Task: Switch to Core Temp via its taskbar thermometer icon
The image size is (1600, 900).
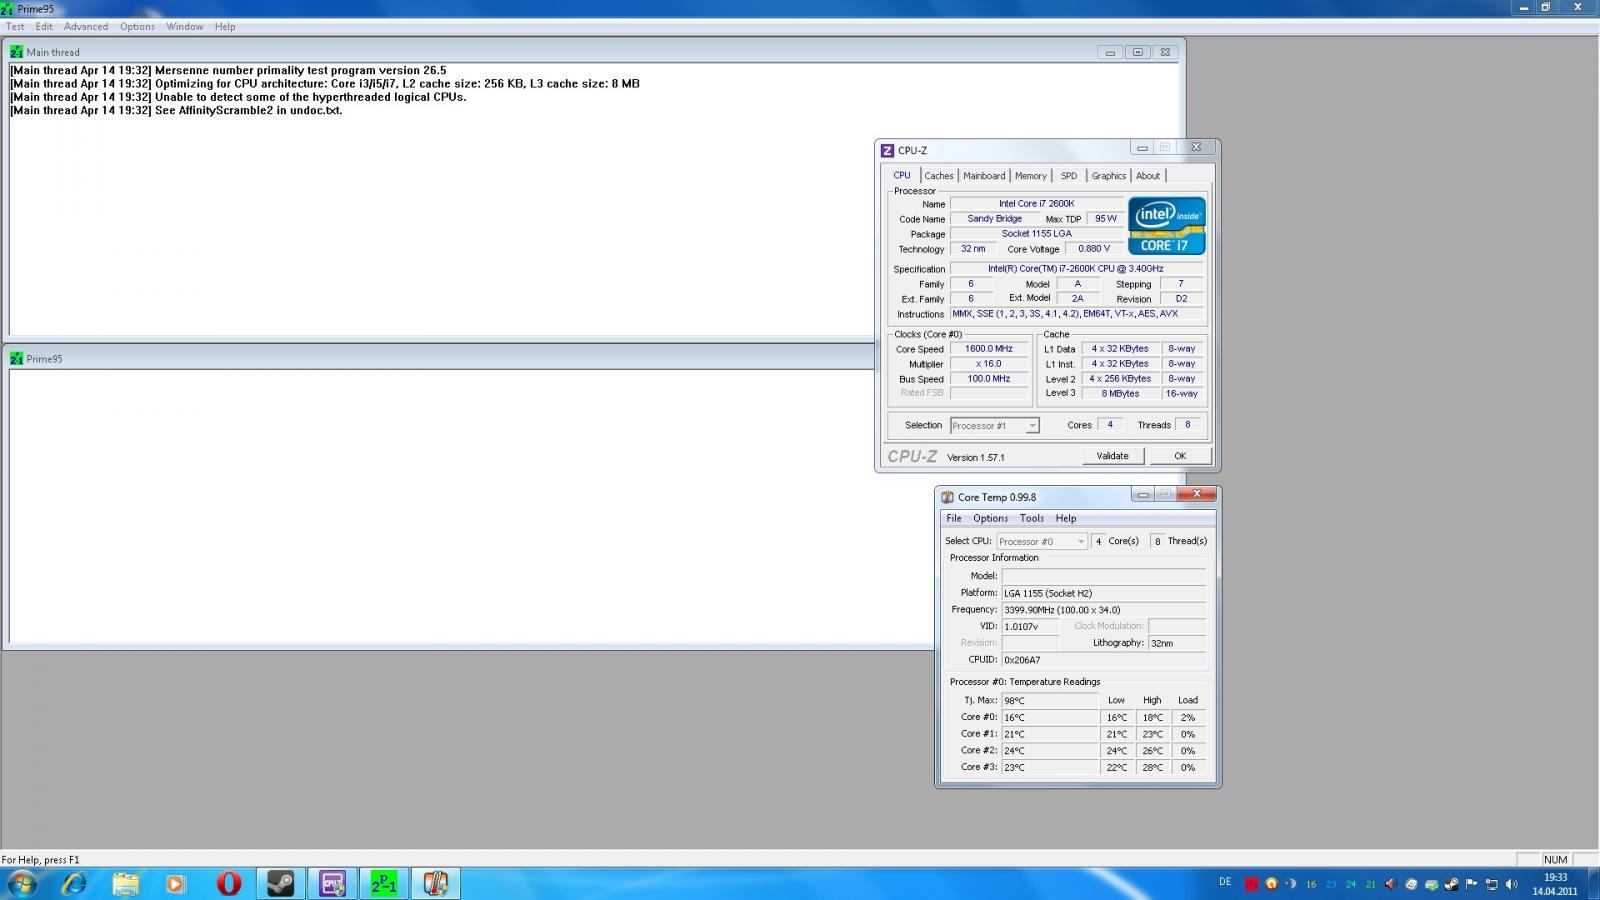Action: pos(435,884)
